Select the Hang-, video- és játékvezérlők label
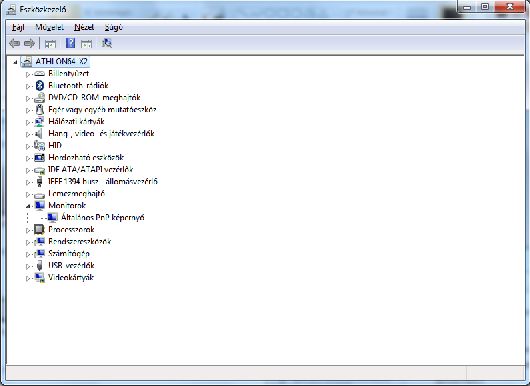The width and height of the screenshot is (530, 386). pos(101,134)
